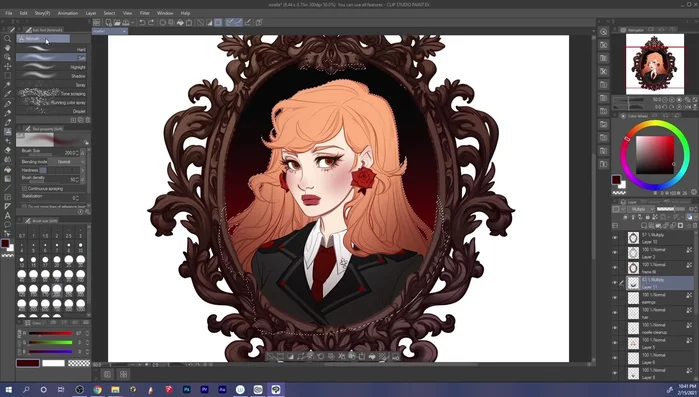699x397 pixels.
Task: Open the Filter menu
Action: coord(144,13)
